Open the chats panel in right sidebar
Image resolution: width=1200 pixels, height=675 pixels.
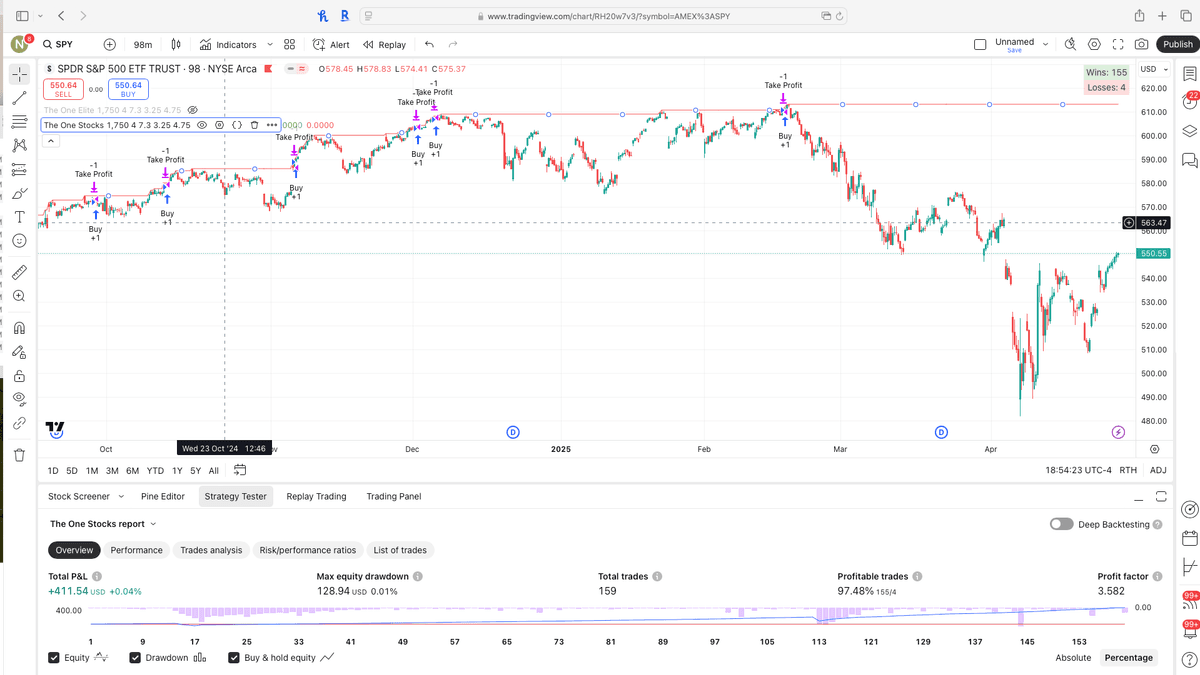click(1189, 160)
